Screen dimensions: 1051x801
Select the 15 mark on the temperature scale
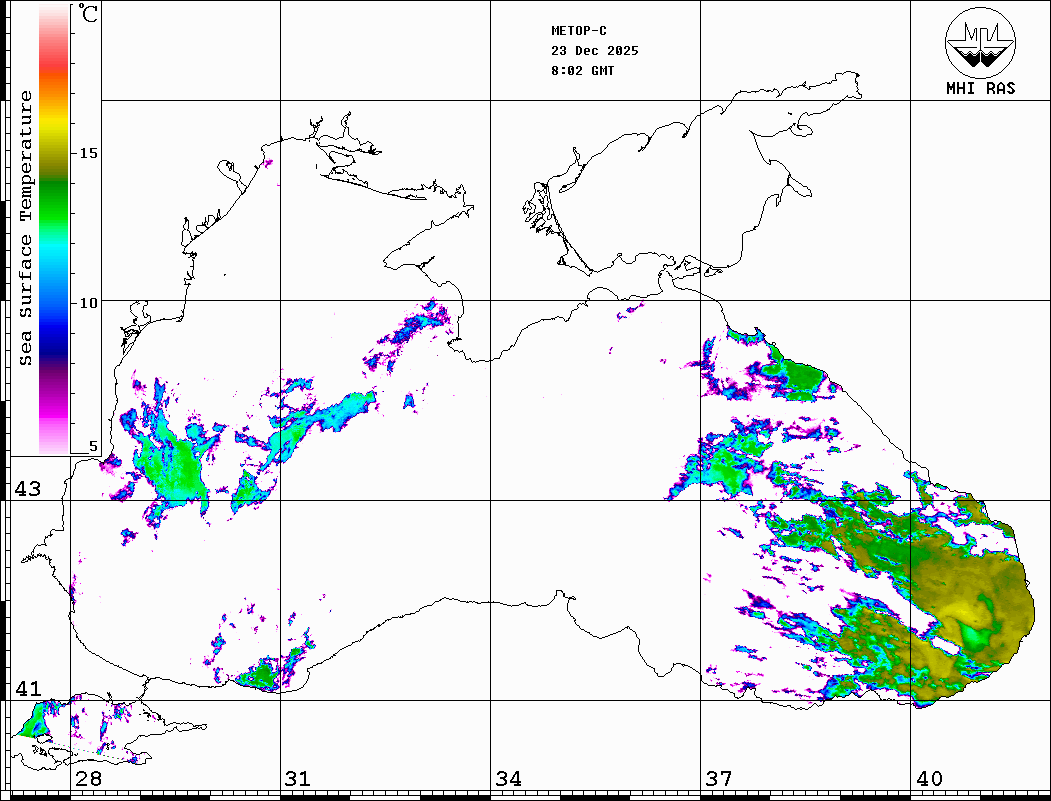(89, 153)
